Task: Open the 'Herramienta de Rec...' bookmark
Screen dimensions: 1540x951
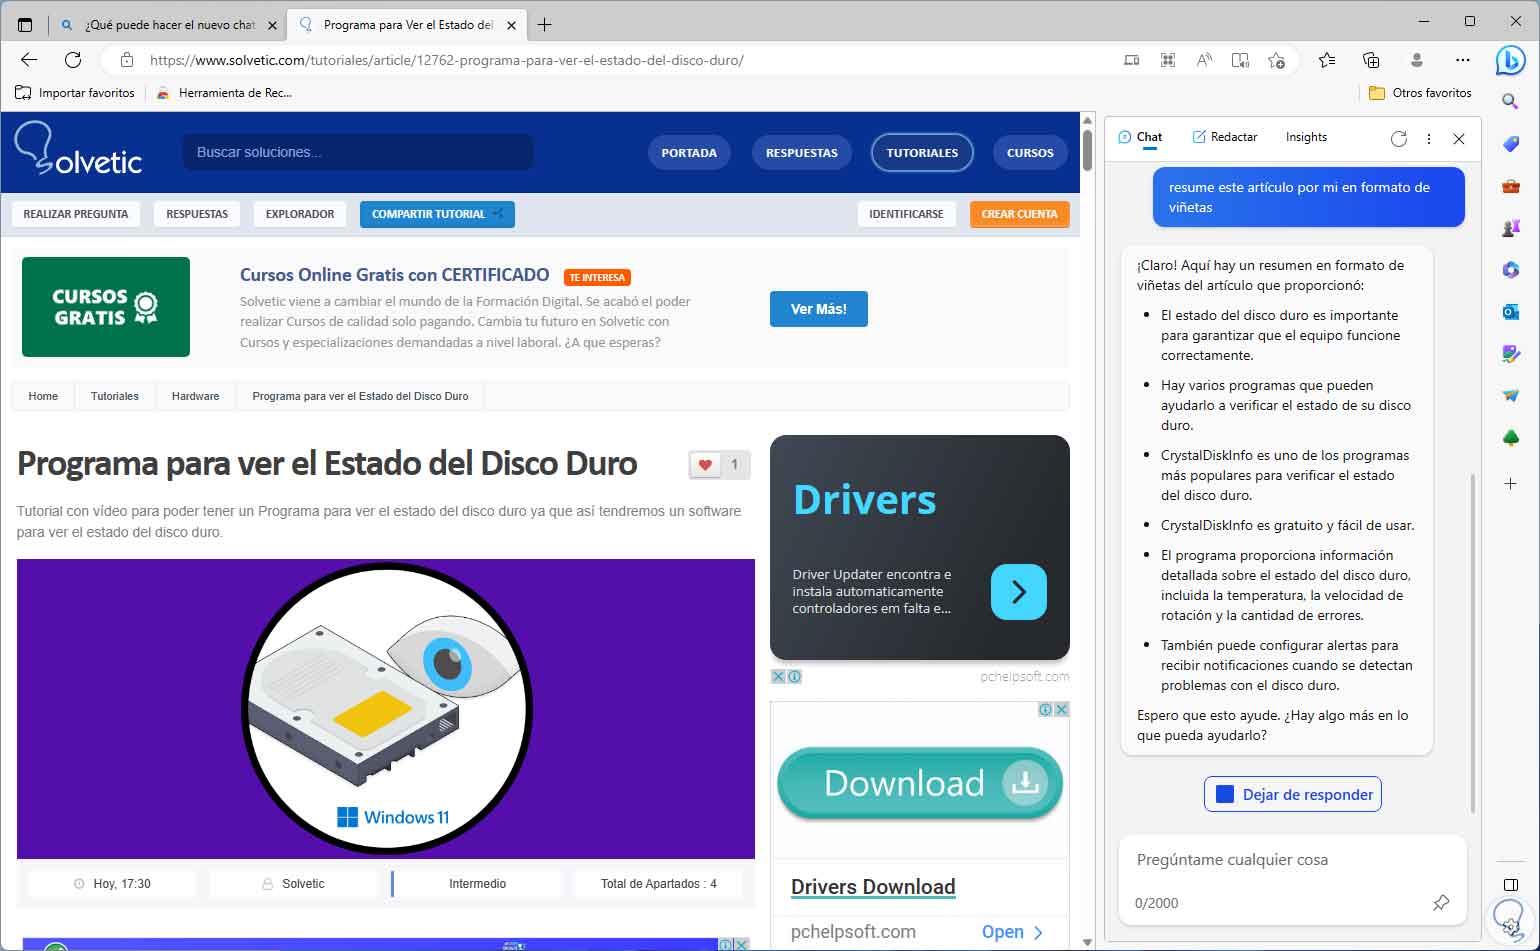Action: (x=224, y=93)
